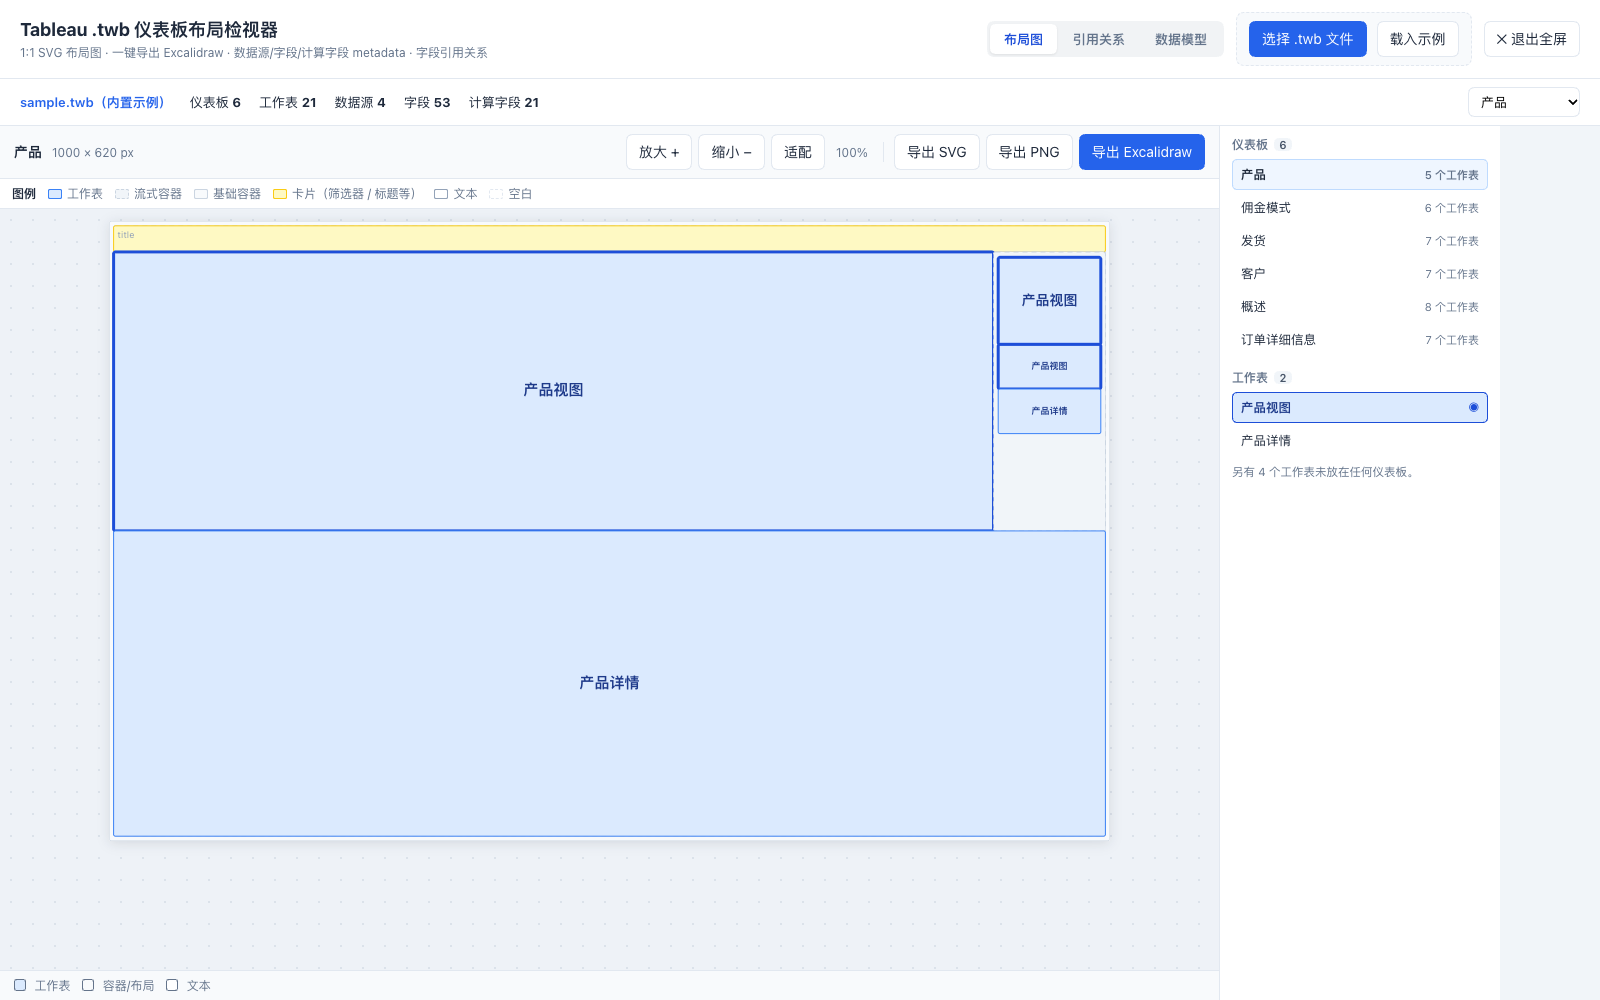Click the 计算字段 21 stat
The width and height of the screenshot is (1600, 1000).
(x=504, y=102)
